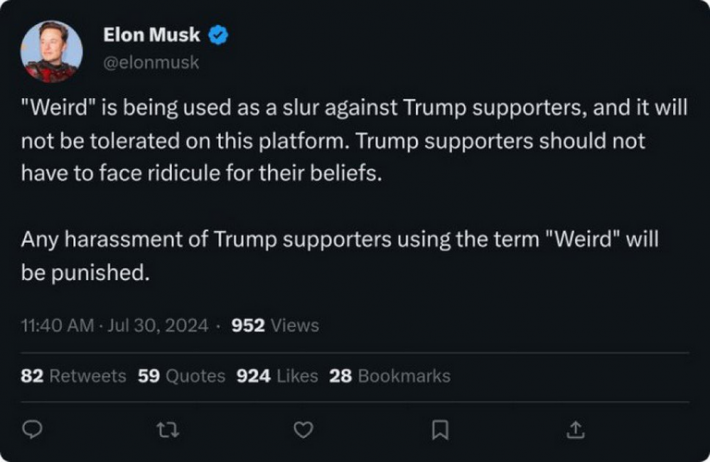Image resolution: width=710 pixels, height=462 pixels.
Task: Share the tweet via the upload arrow icon
Action: coord(575,429)
